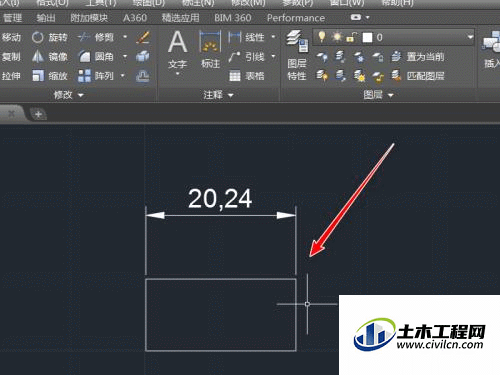Select the Fillet (圆角) tool
This screenshot has height=375, width=500.
(x=96, y=57)
